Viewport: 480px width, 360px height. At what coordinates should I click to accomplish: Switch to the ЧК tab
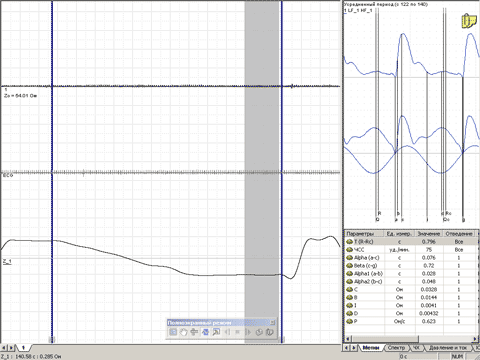coord(416,348)
